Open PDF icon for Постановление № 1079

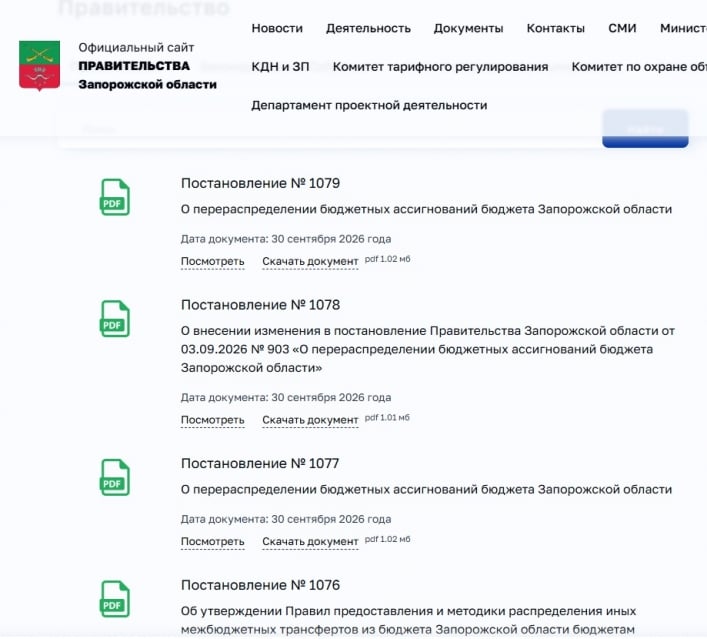pyautogui.click(x=115, y=197)
